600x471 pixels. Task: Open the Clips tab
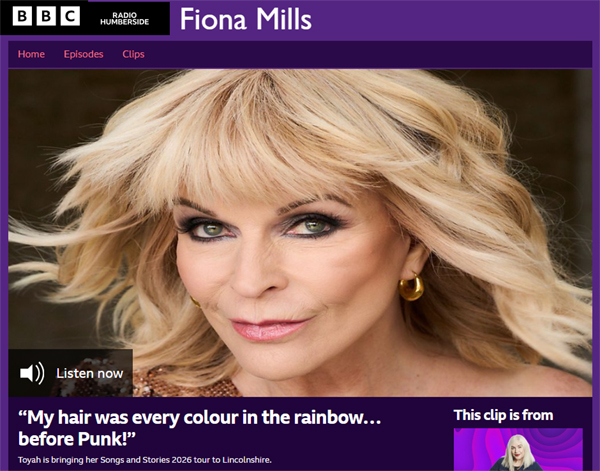(133, 54)
